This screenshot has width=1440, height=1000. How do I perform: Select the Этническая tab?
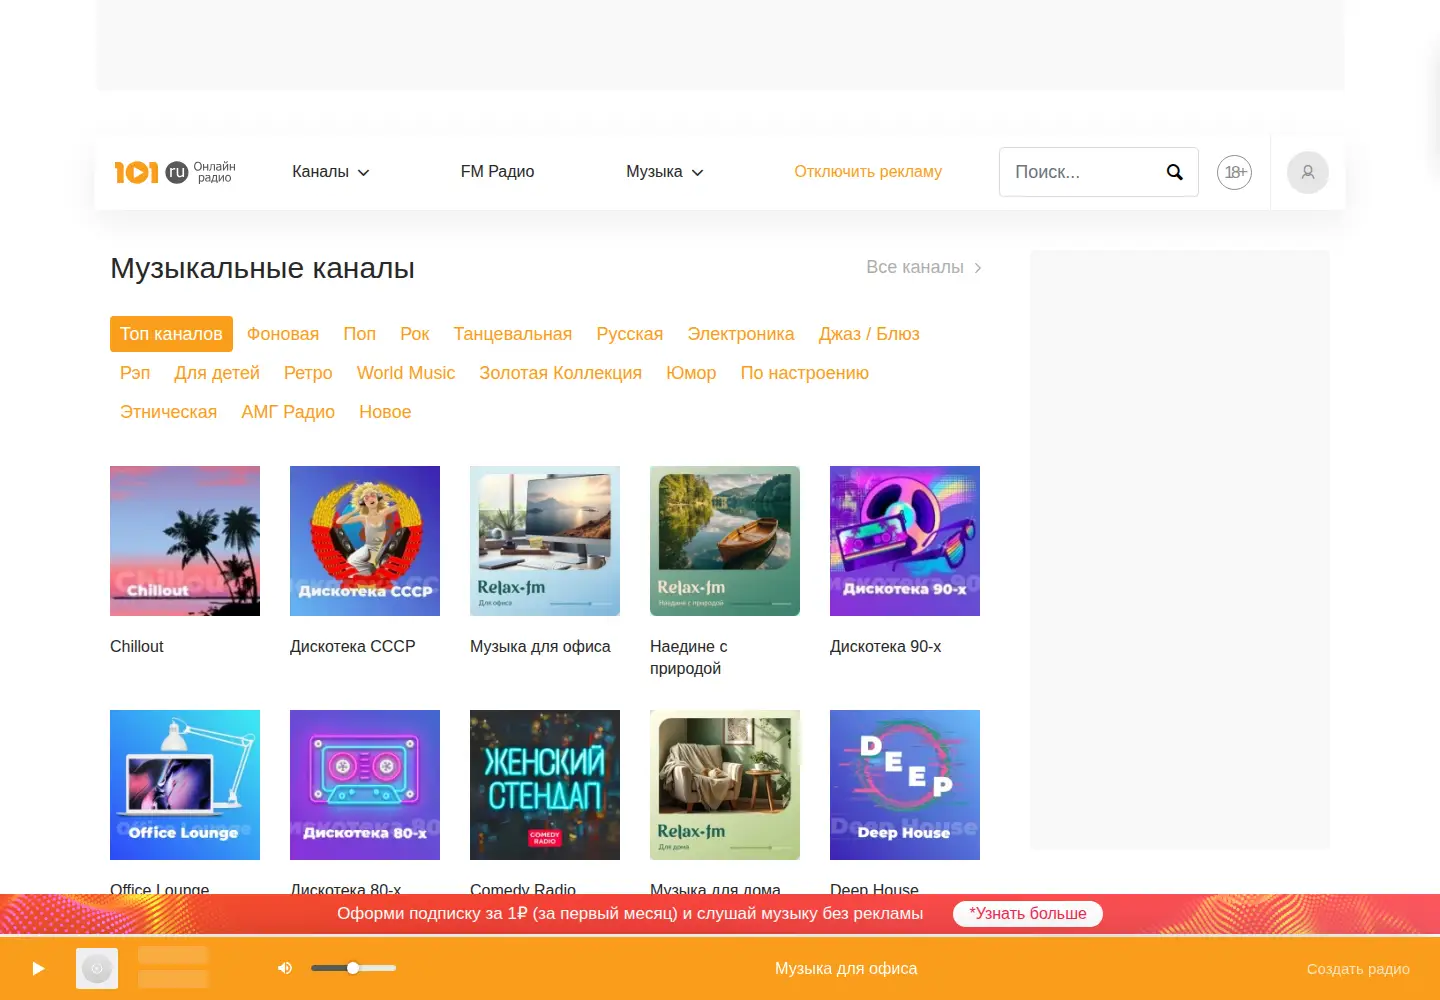pyautogui.click(x=168, y=412)
